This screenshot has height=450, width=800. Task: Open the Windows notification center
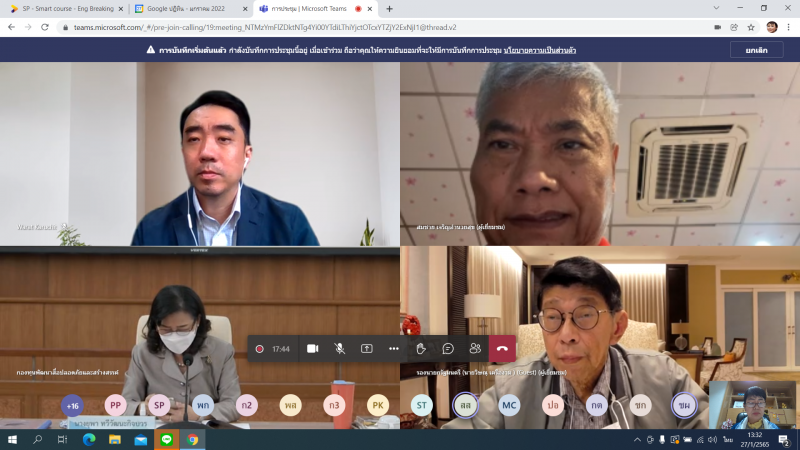(784, 440)
